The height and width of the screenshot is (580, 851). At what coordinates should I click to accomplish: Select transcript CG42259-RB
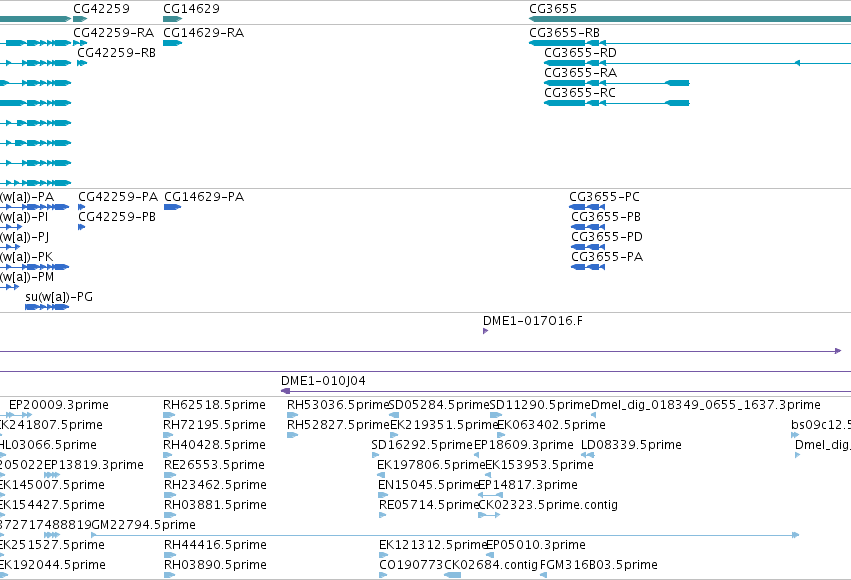tap(117, 53)
